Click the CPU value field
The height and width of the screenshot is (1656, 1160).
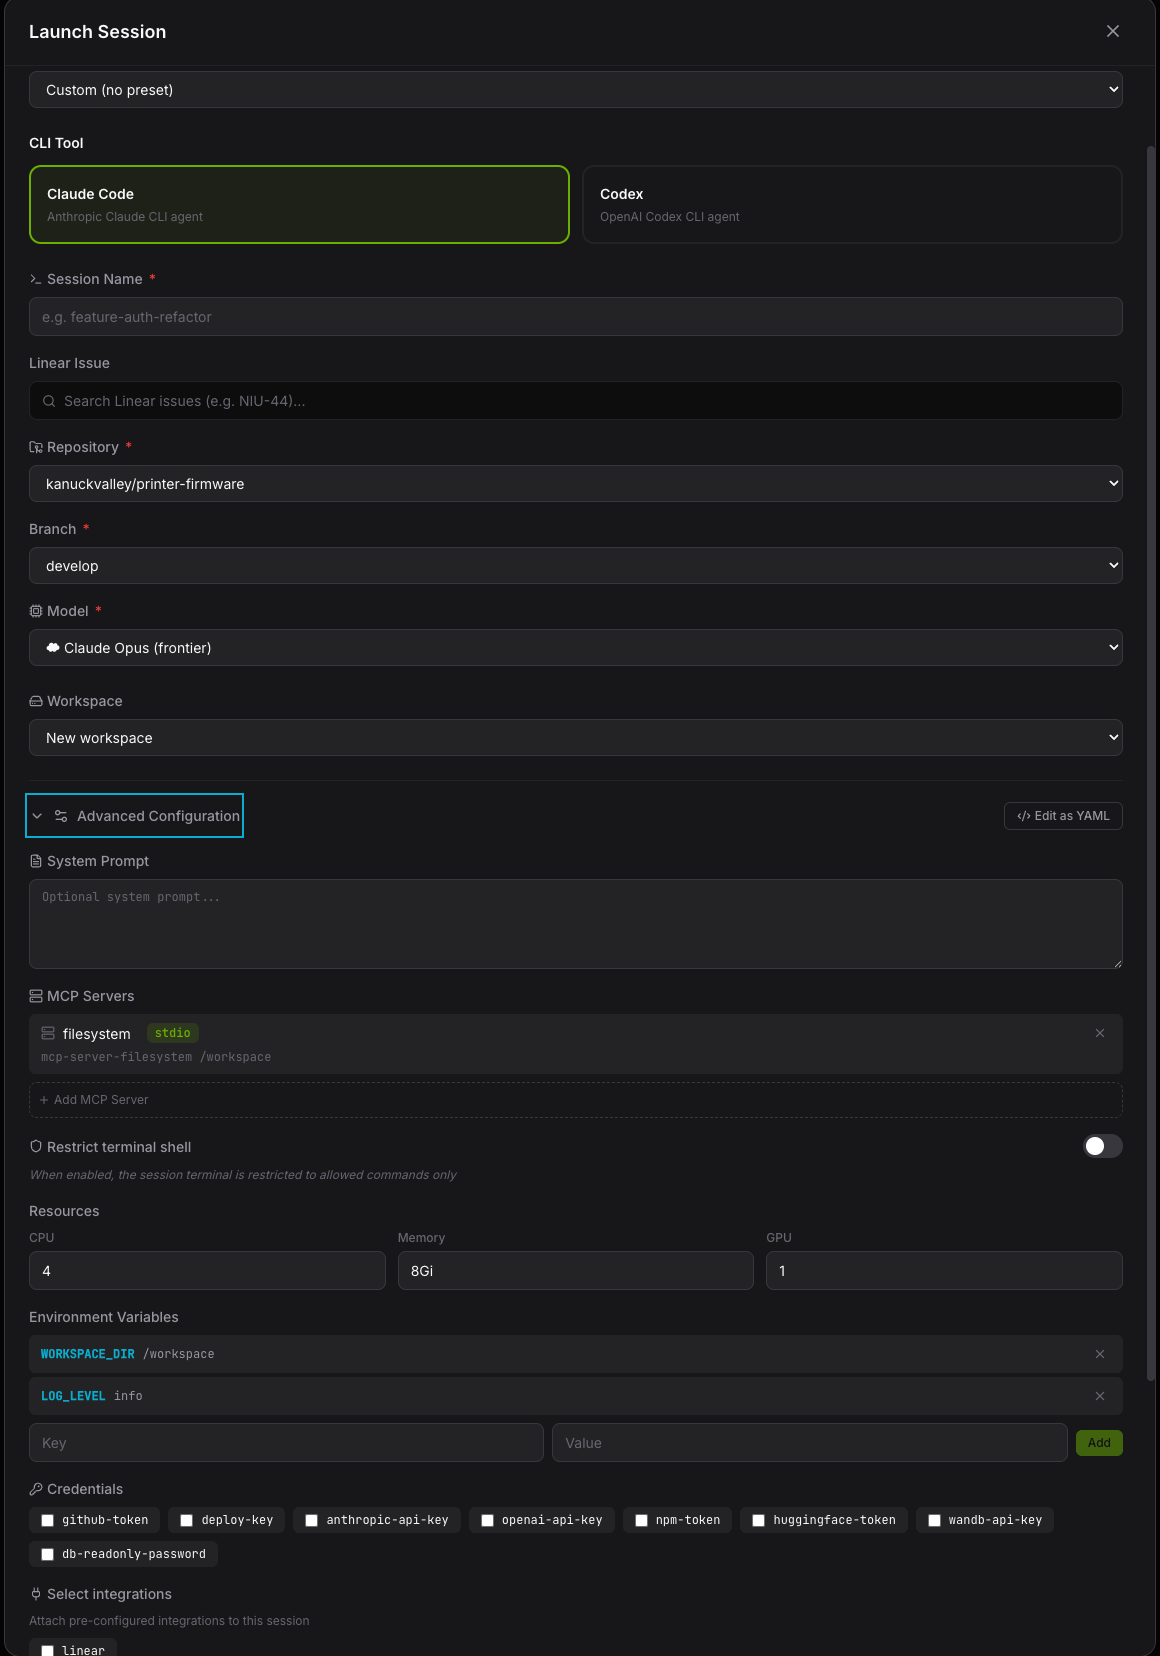207,1271
